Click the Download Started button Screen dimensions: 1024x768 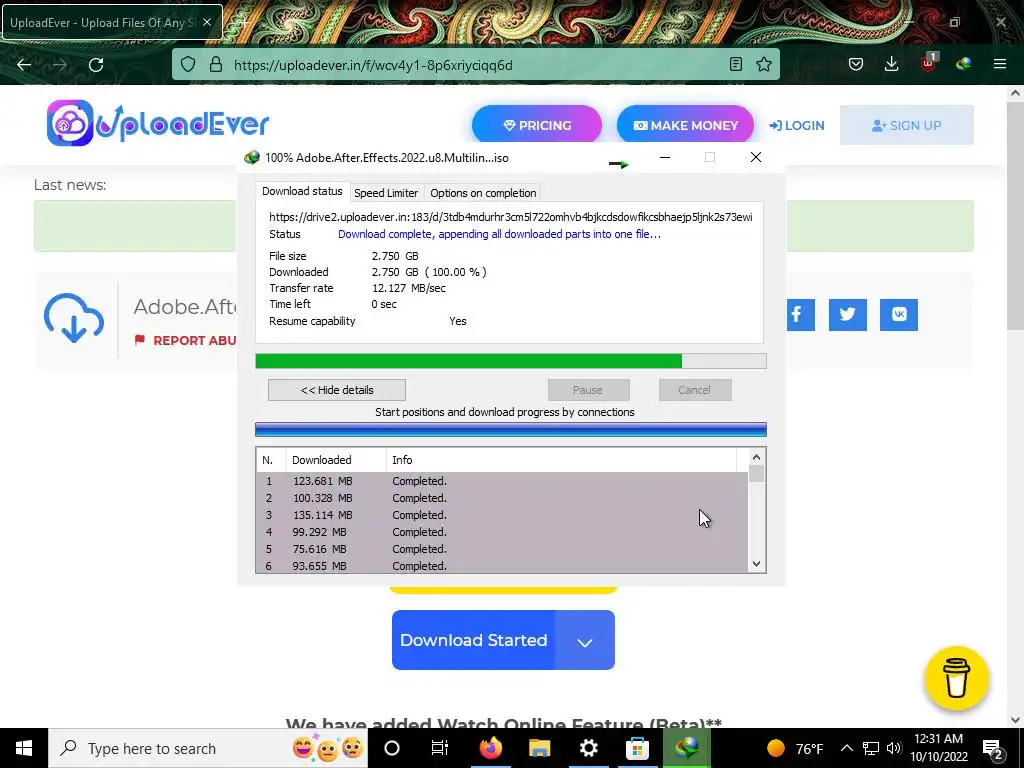[473, 640]
